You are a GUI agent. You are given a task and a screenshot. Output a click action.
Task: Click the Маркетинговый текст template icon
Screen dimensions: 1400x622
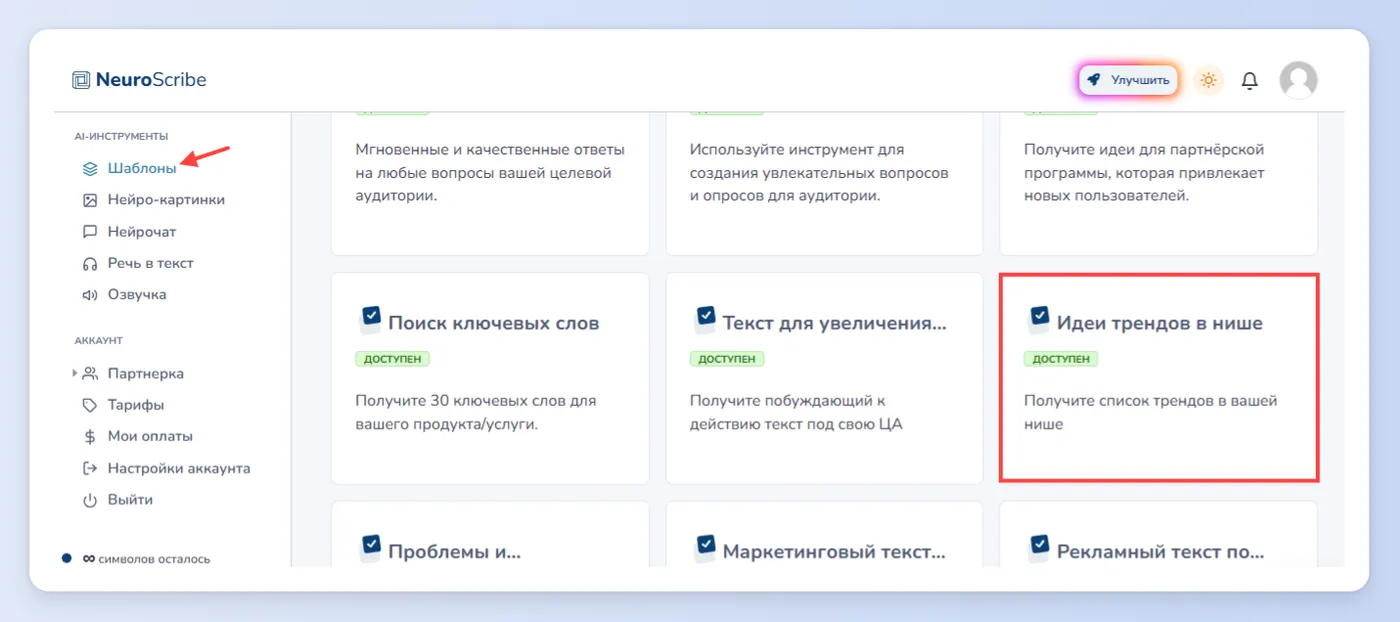(x=705, y=547)
